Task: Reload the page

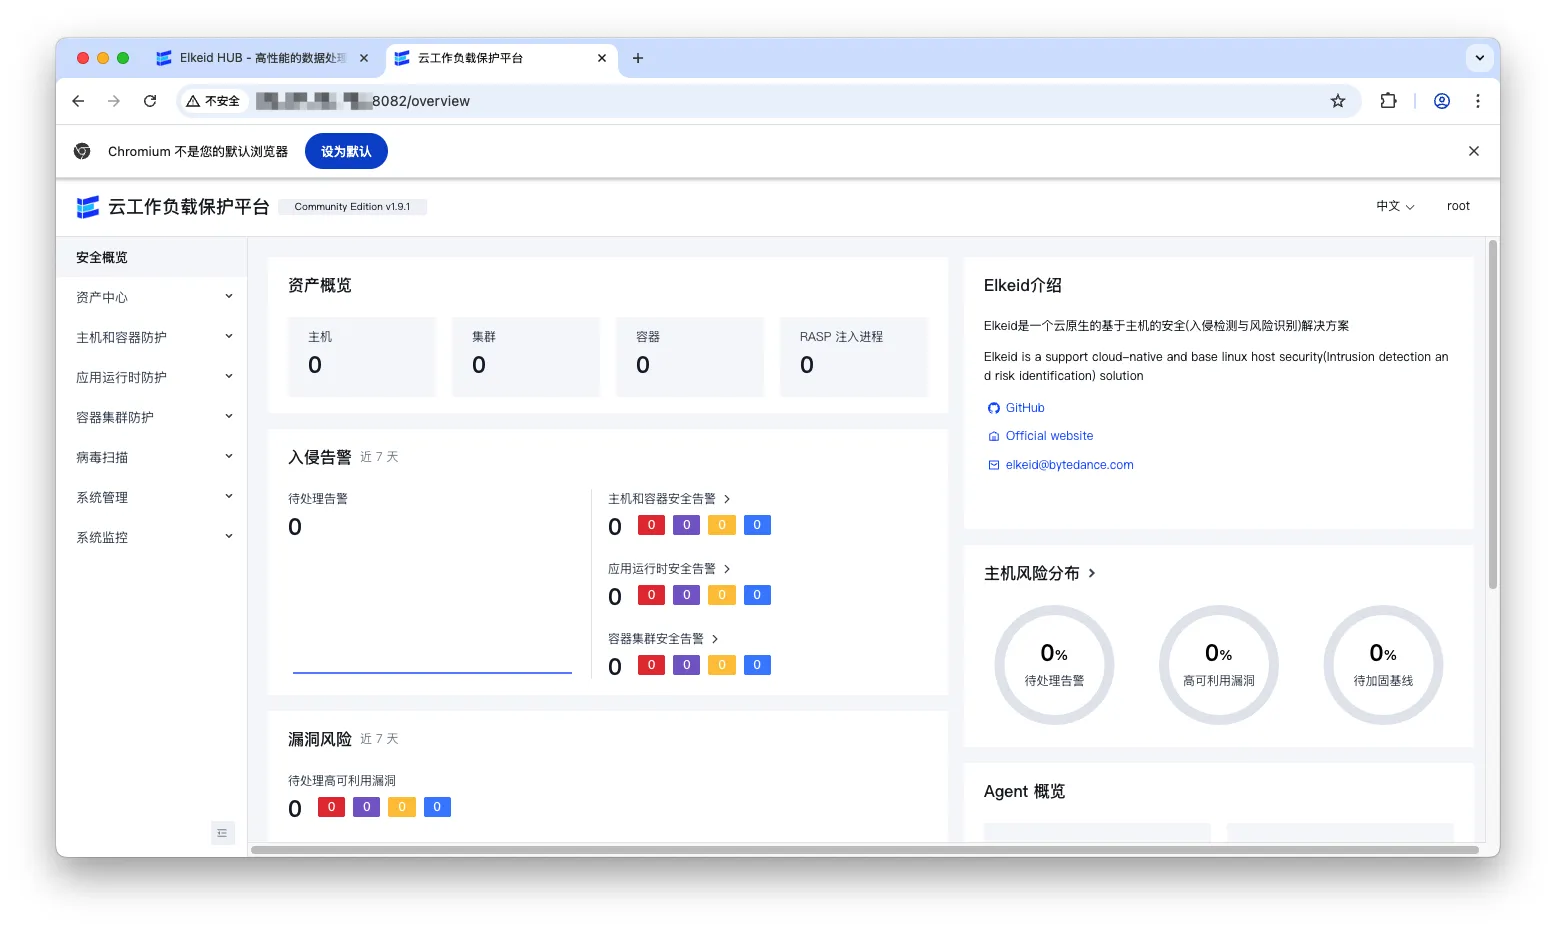Action: point(150,101)
